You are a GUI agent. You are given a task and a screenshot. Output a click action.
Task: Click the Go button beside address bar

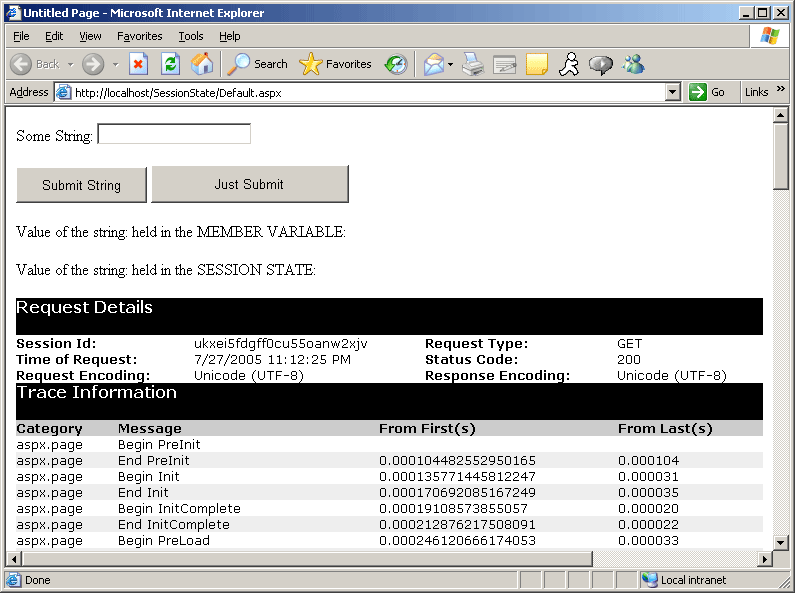708,92
